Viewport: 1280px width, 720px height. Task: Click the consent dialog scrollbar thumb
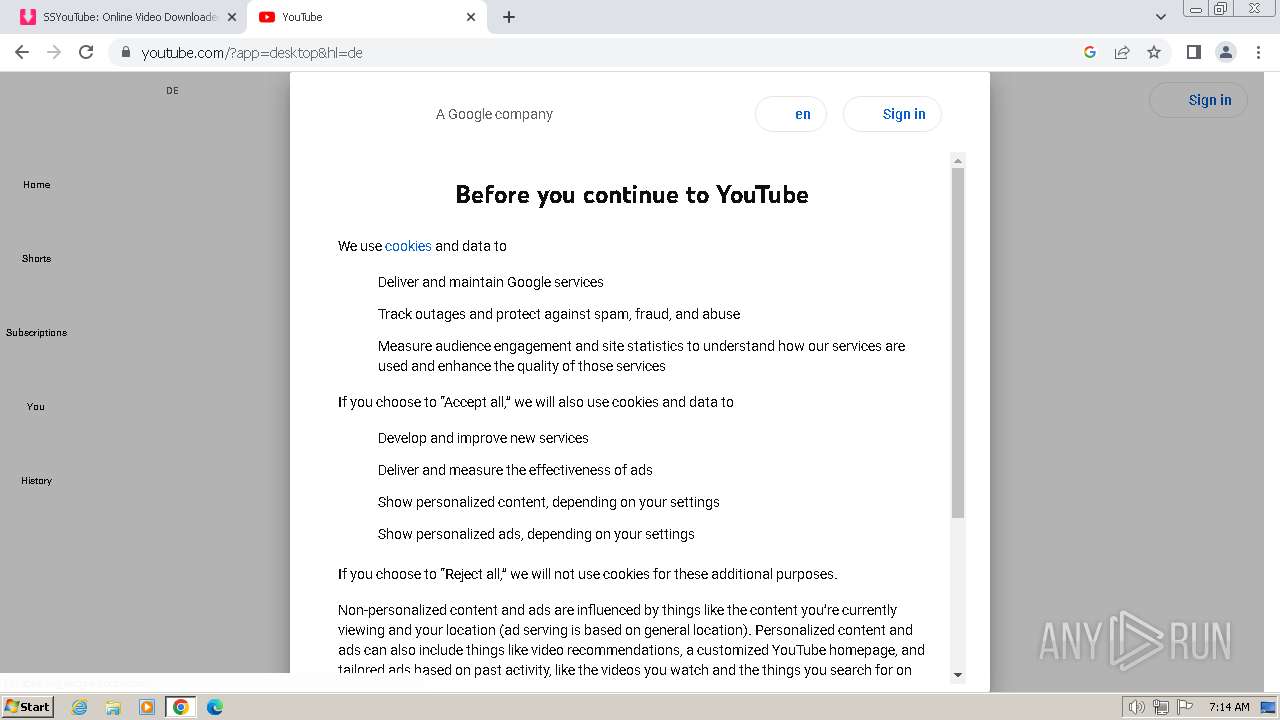point(958,343)
